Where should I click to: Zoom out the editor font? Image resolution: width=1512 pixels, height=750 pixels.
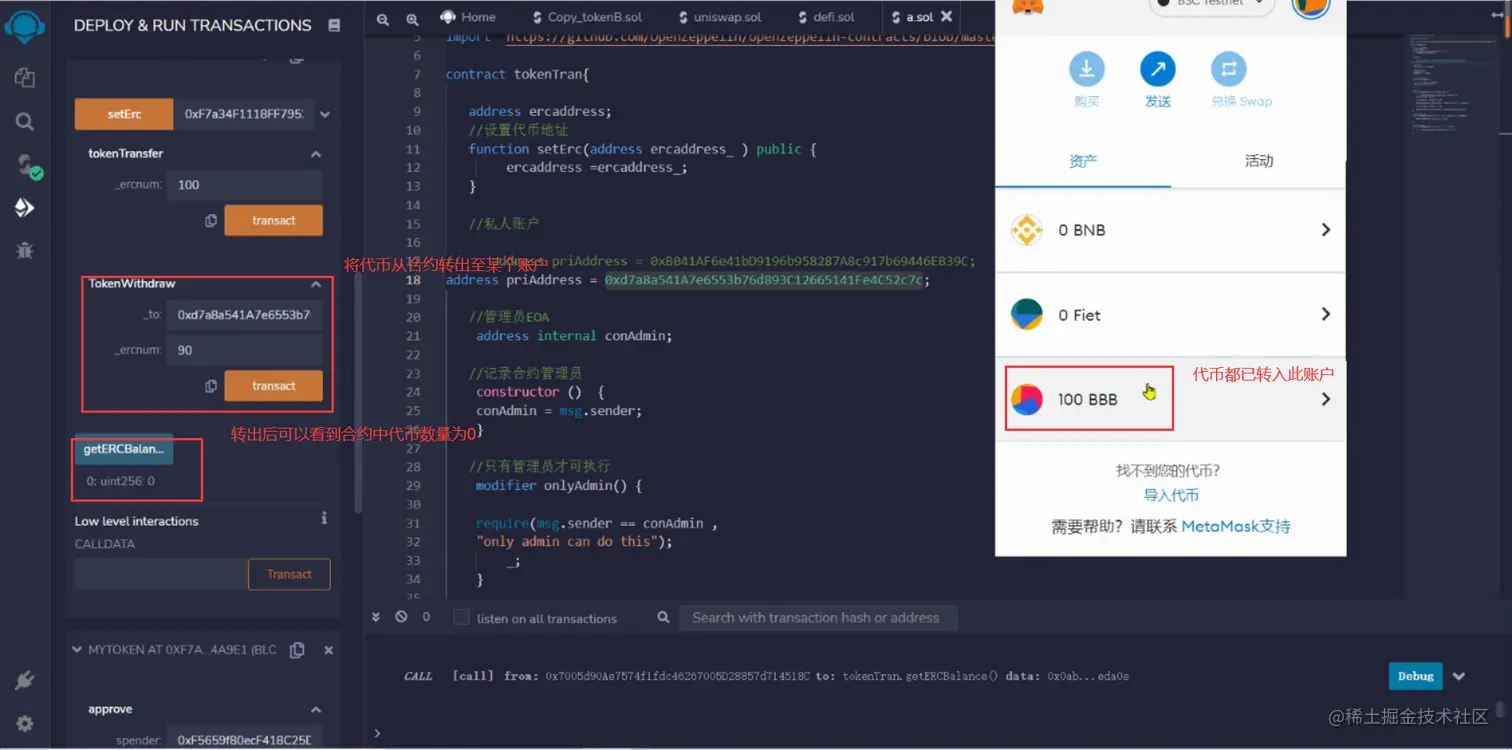tap(383, 18)
